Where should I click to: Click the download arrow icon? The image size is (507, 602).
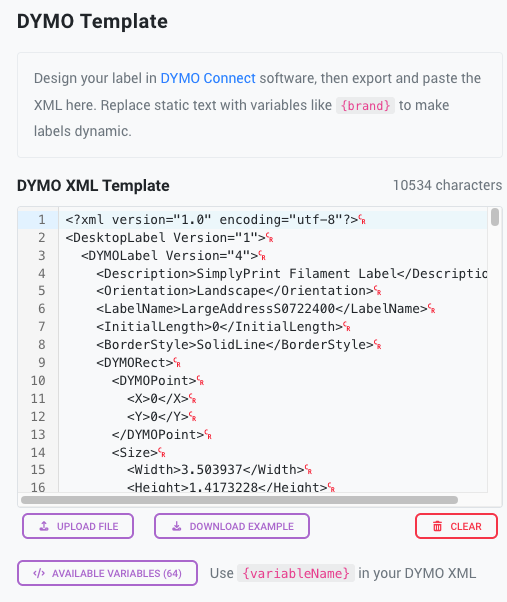(x=177, y=526)
